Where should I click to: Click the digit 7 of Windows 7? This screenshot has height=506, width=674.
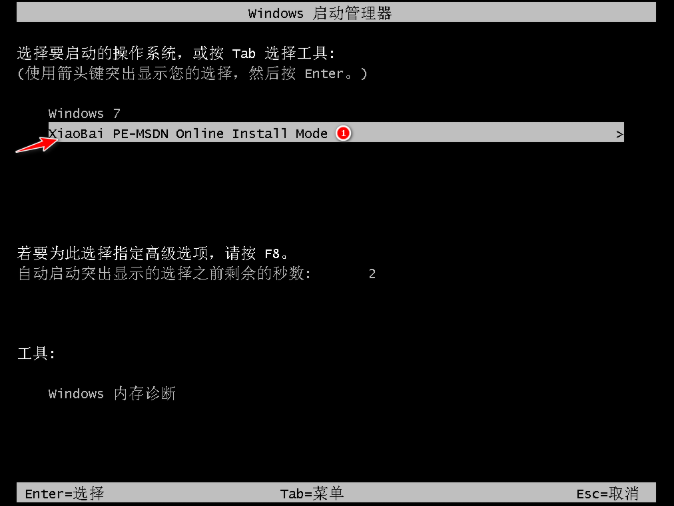click(116, 113)
